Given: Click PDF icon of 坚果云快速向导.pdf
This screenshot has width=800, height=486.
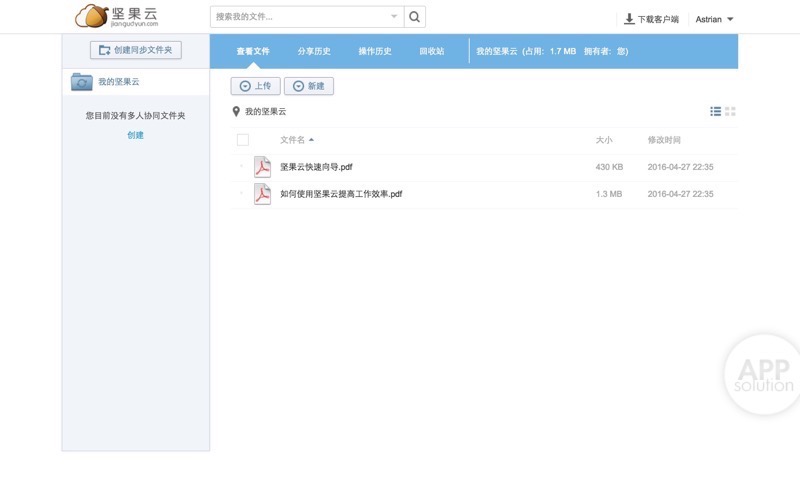Looking at the screenshot, I should [x=262, y=167].
